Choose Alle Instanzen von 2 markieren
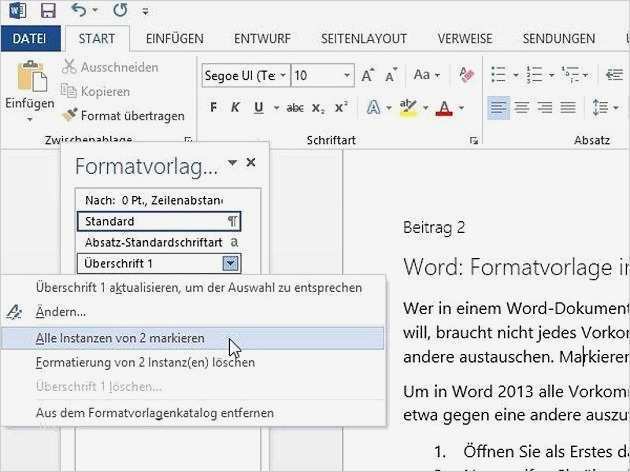Screen dimensions: 630x472 pos(193,338)
